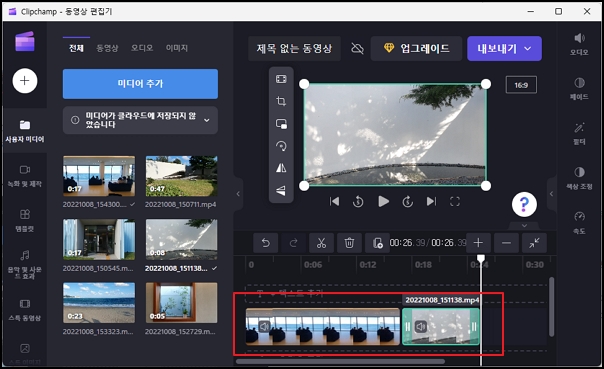Click the trash delete icon

point(349,243)
